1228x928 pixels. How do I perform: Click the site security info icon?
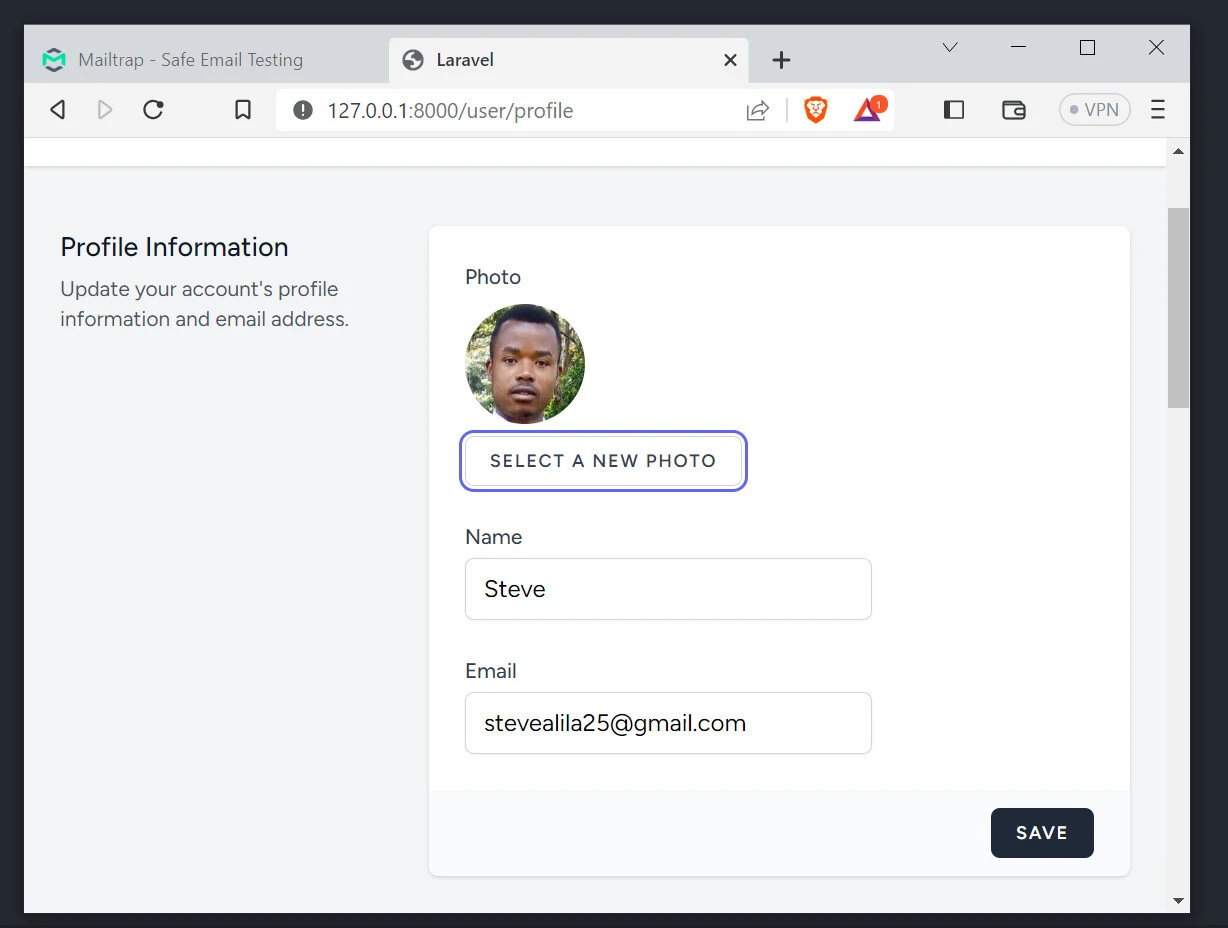[303, 110]
